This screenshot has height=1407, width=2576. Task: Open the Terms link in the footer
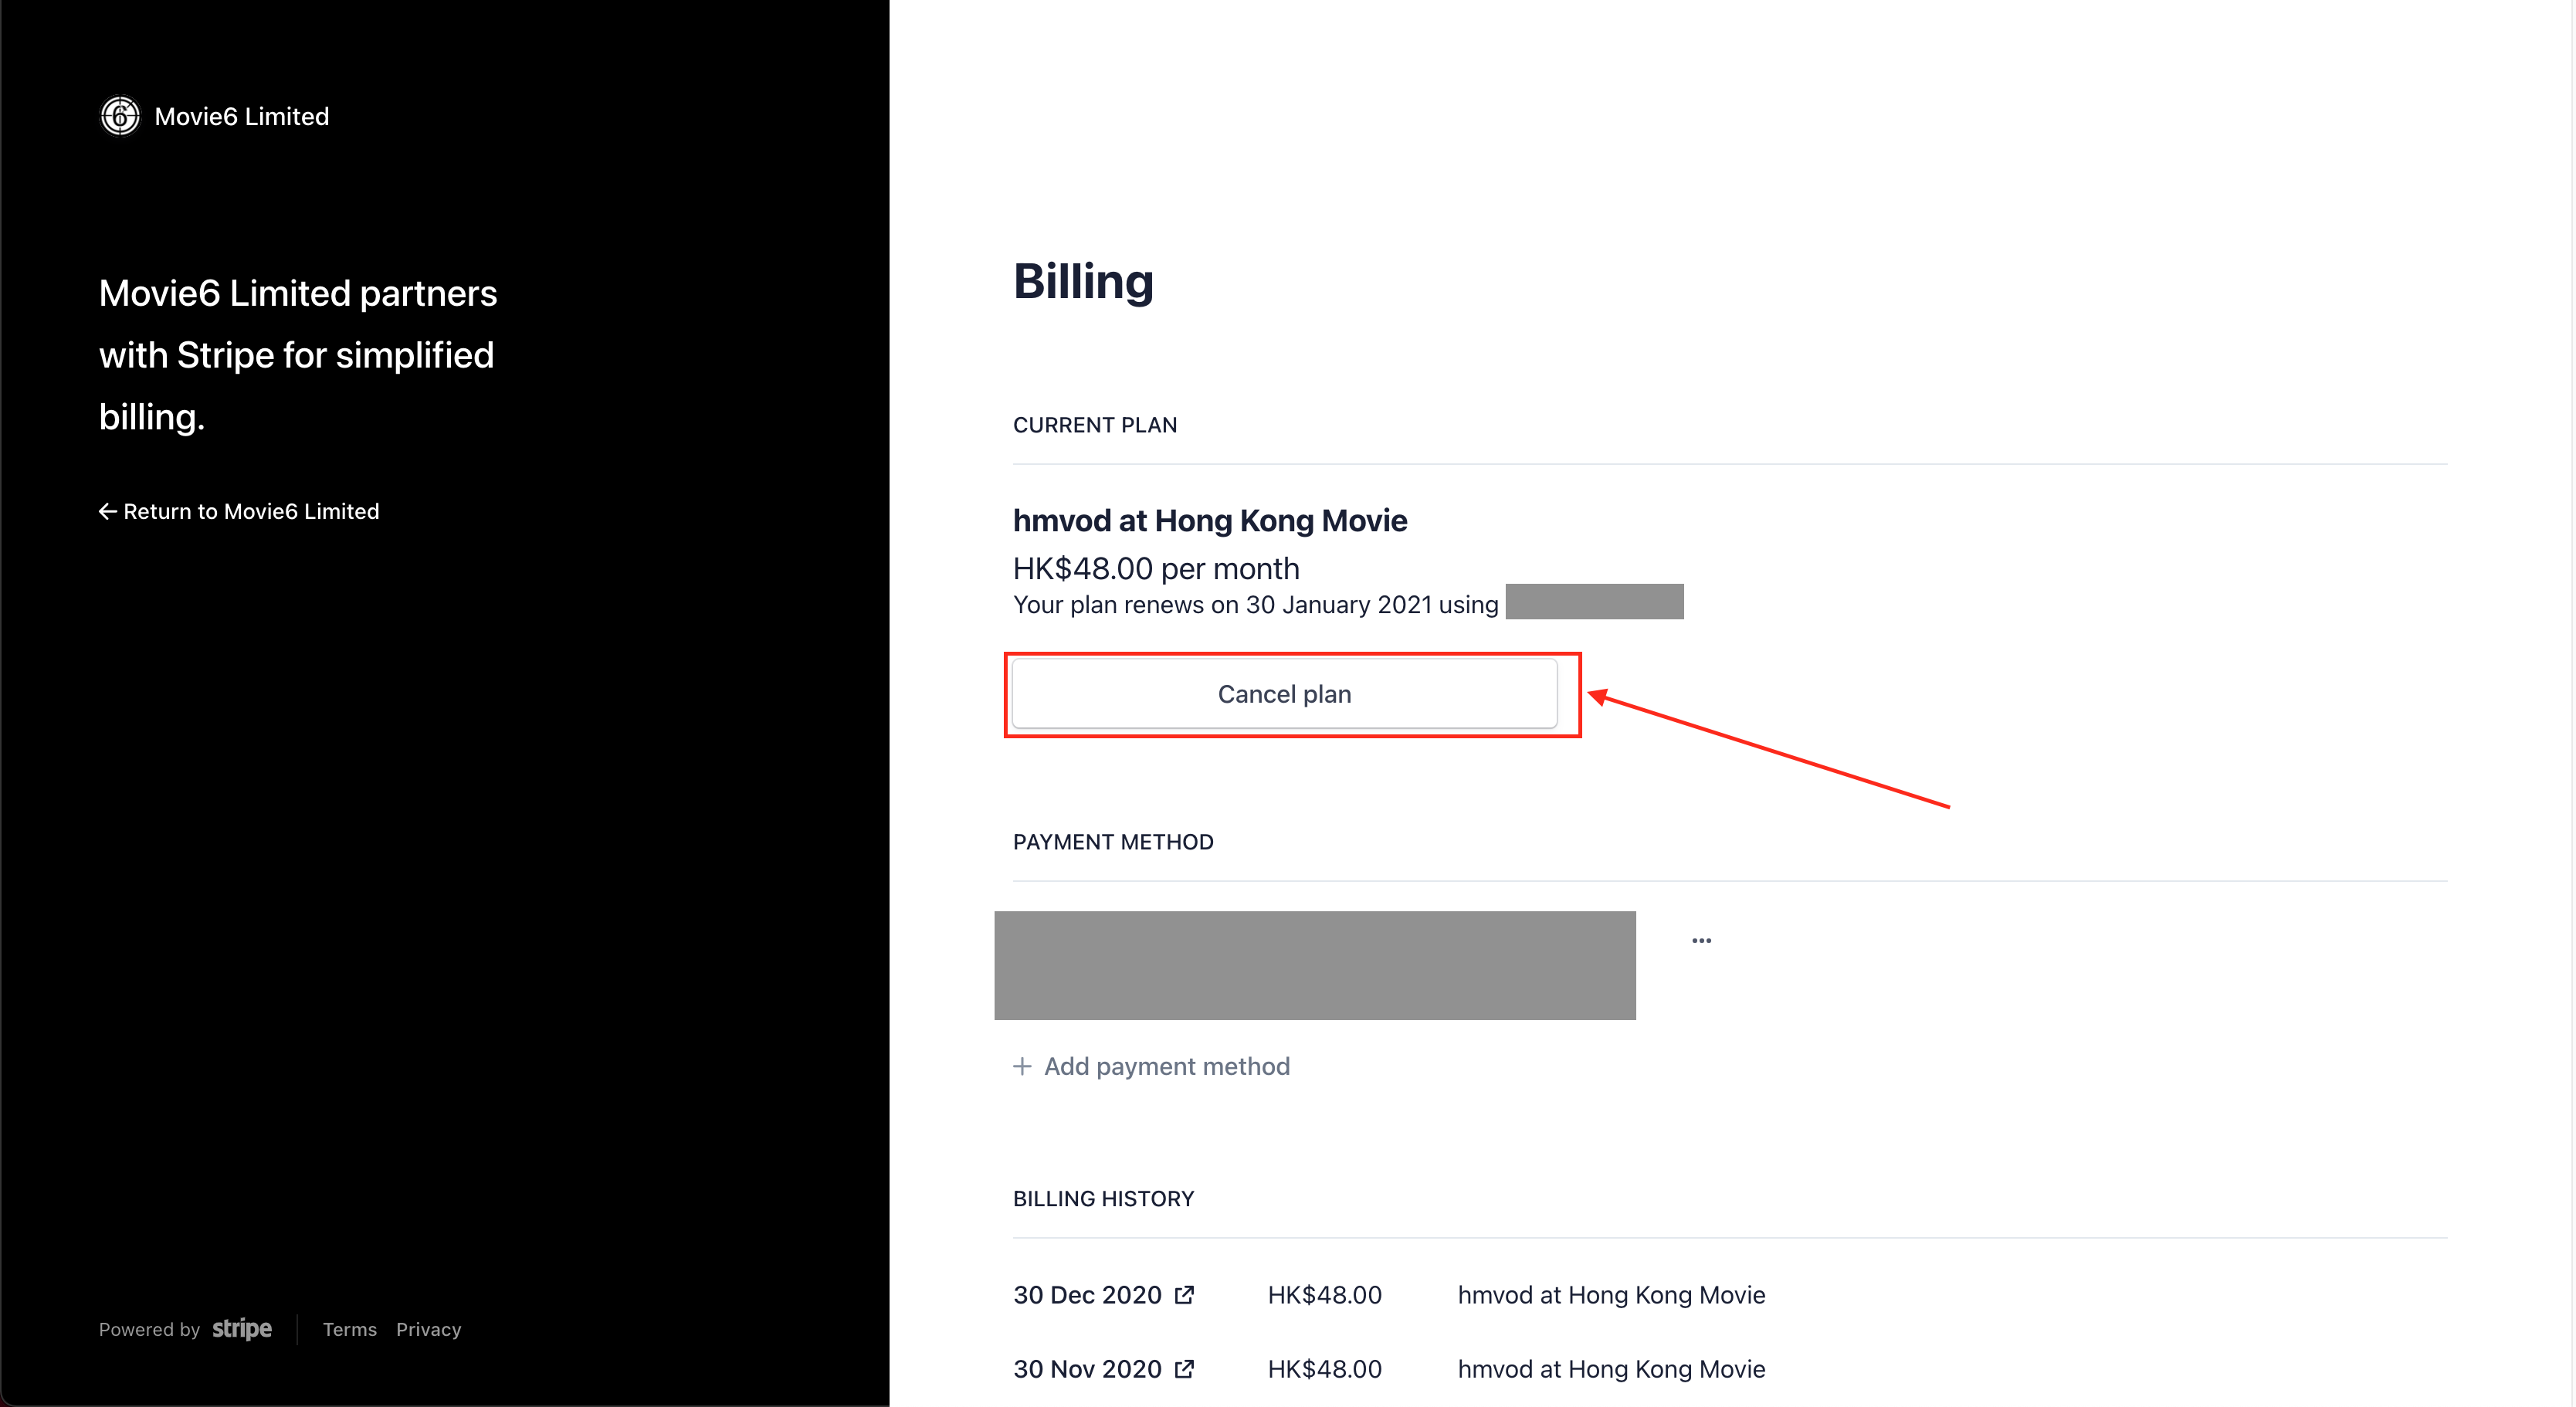349,1329
